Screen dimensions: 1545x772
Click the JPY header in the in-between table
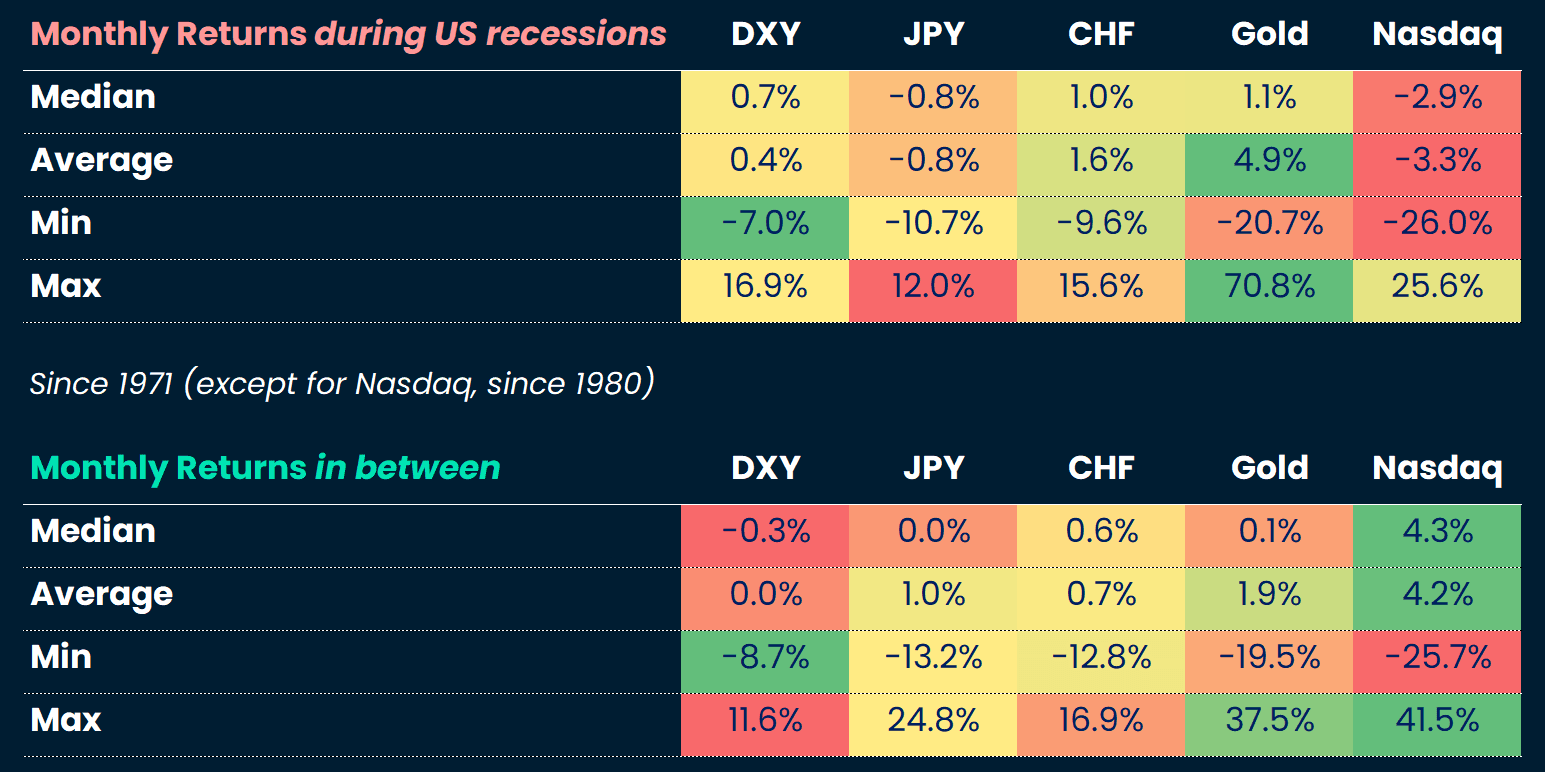933,468
